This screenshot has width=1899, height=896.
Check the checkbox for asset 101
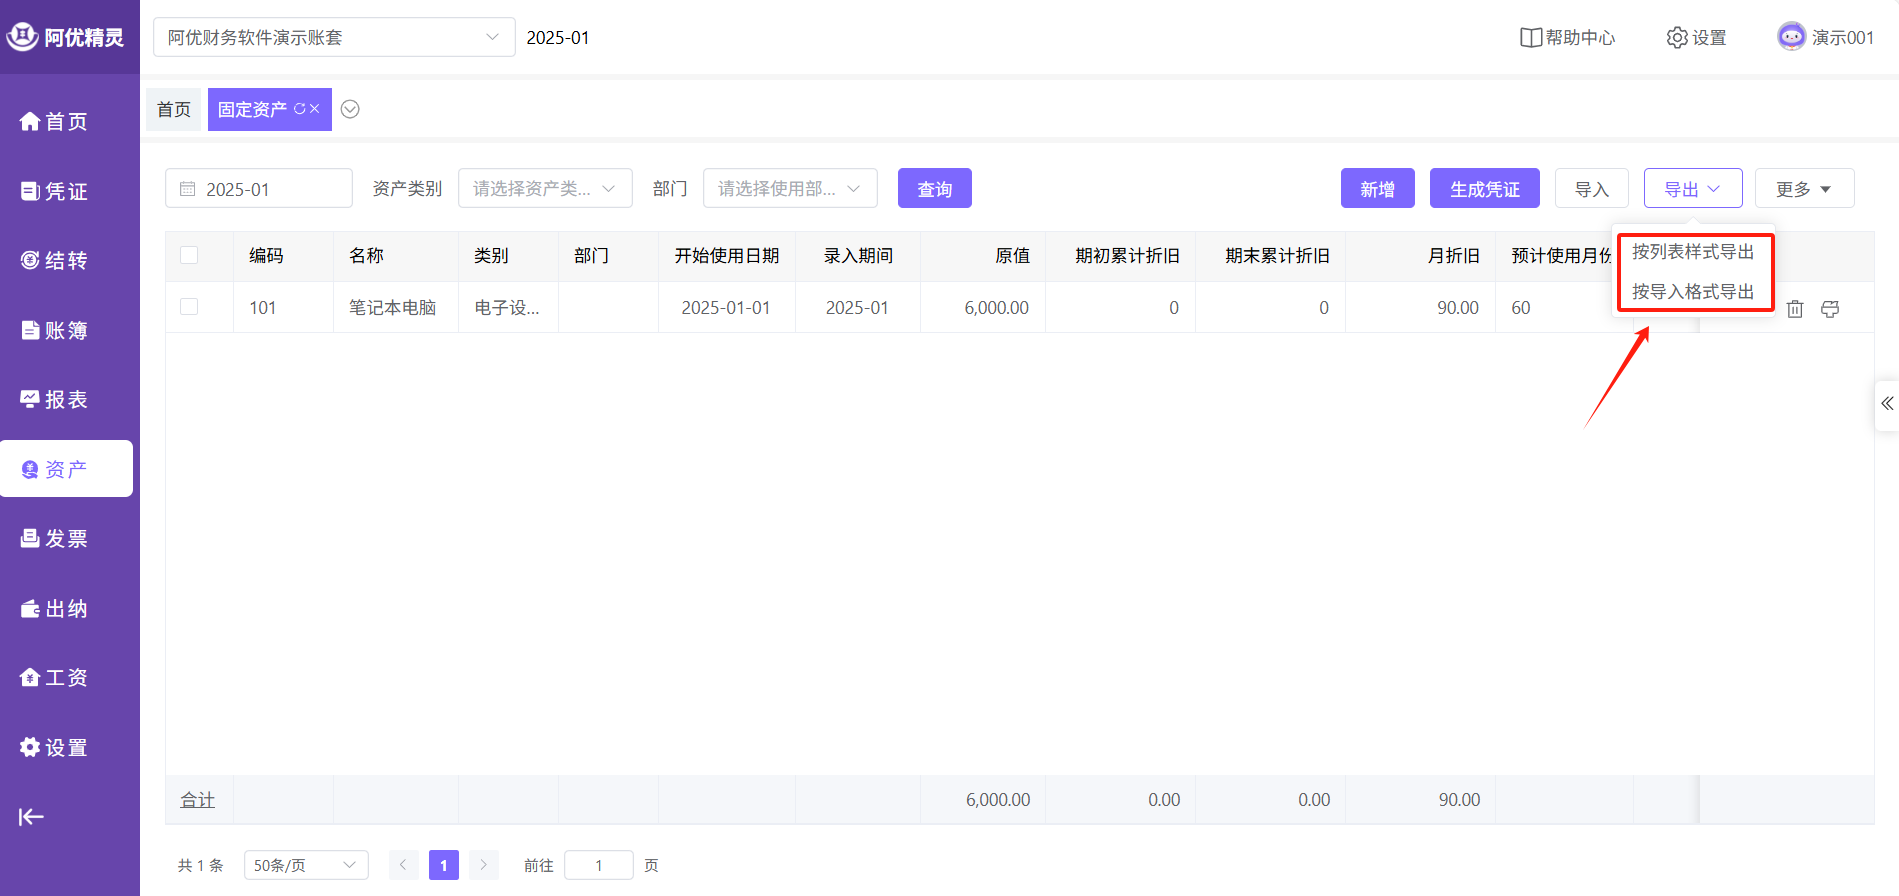coord(189,307)
